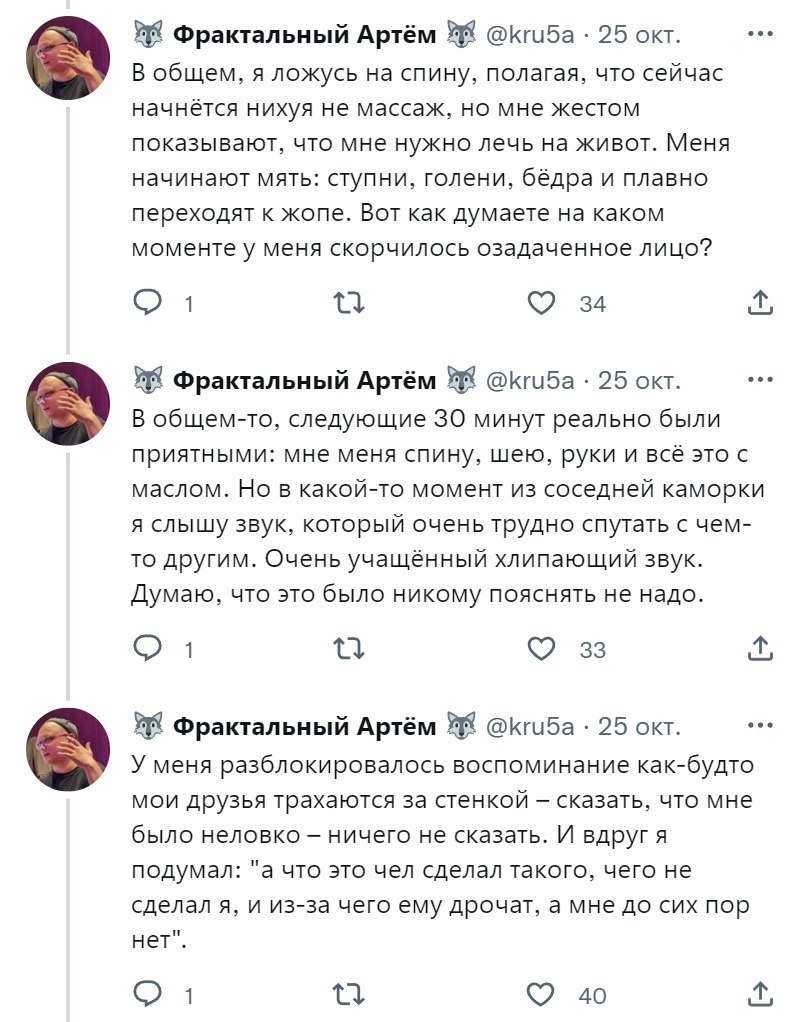Open more options on the third tweet

760,725
